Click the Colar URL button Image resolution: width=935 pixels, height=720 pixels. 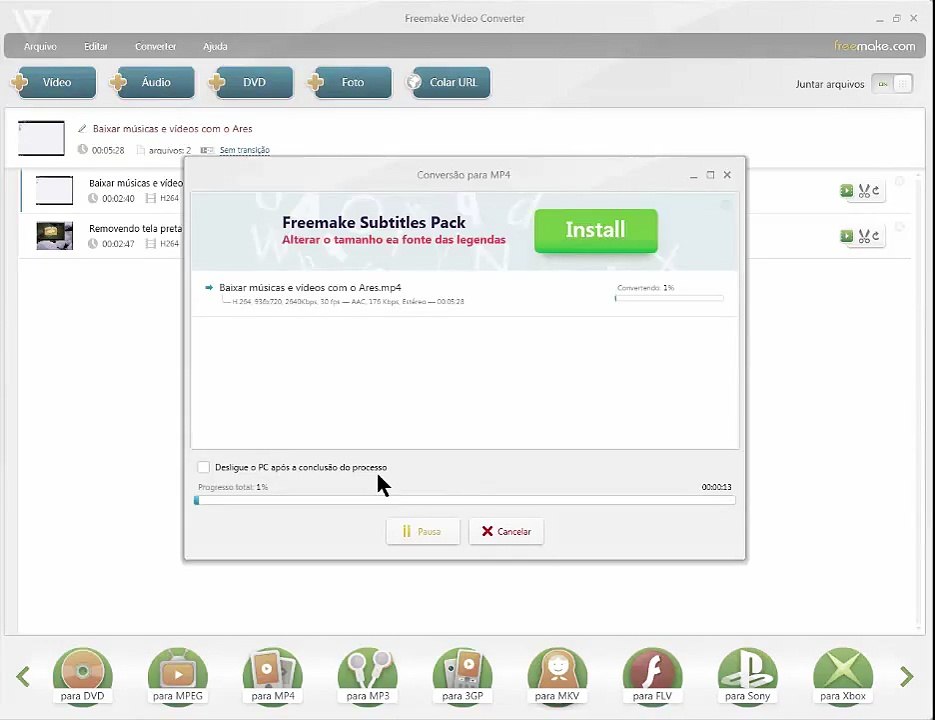click(x=449, y=82)
